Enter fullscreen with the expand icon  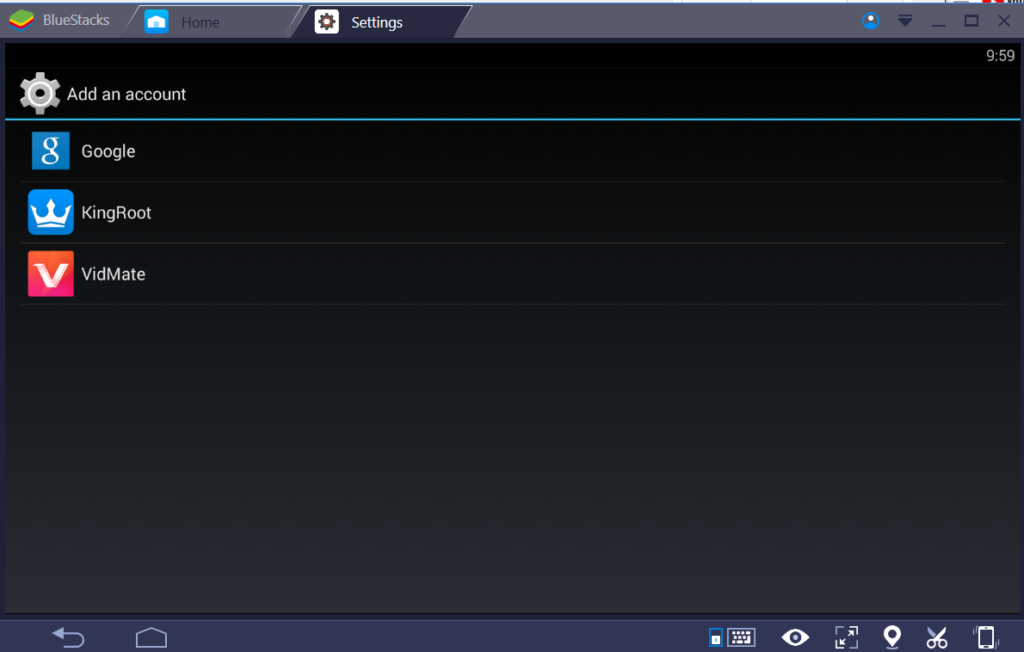pyautogui.click(x=846, y=637)
